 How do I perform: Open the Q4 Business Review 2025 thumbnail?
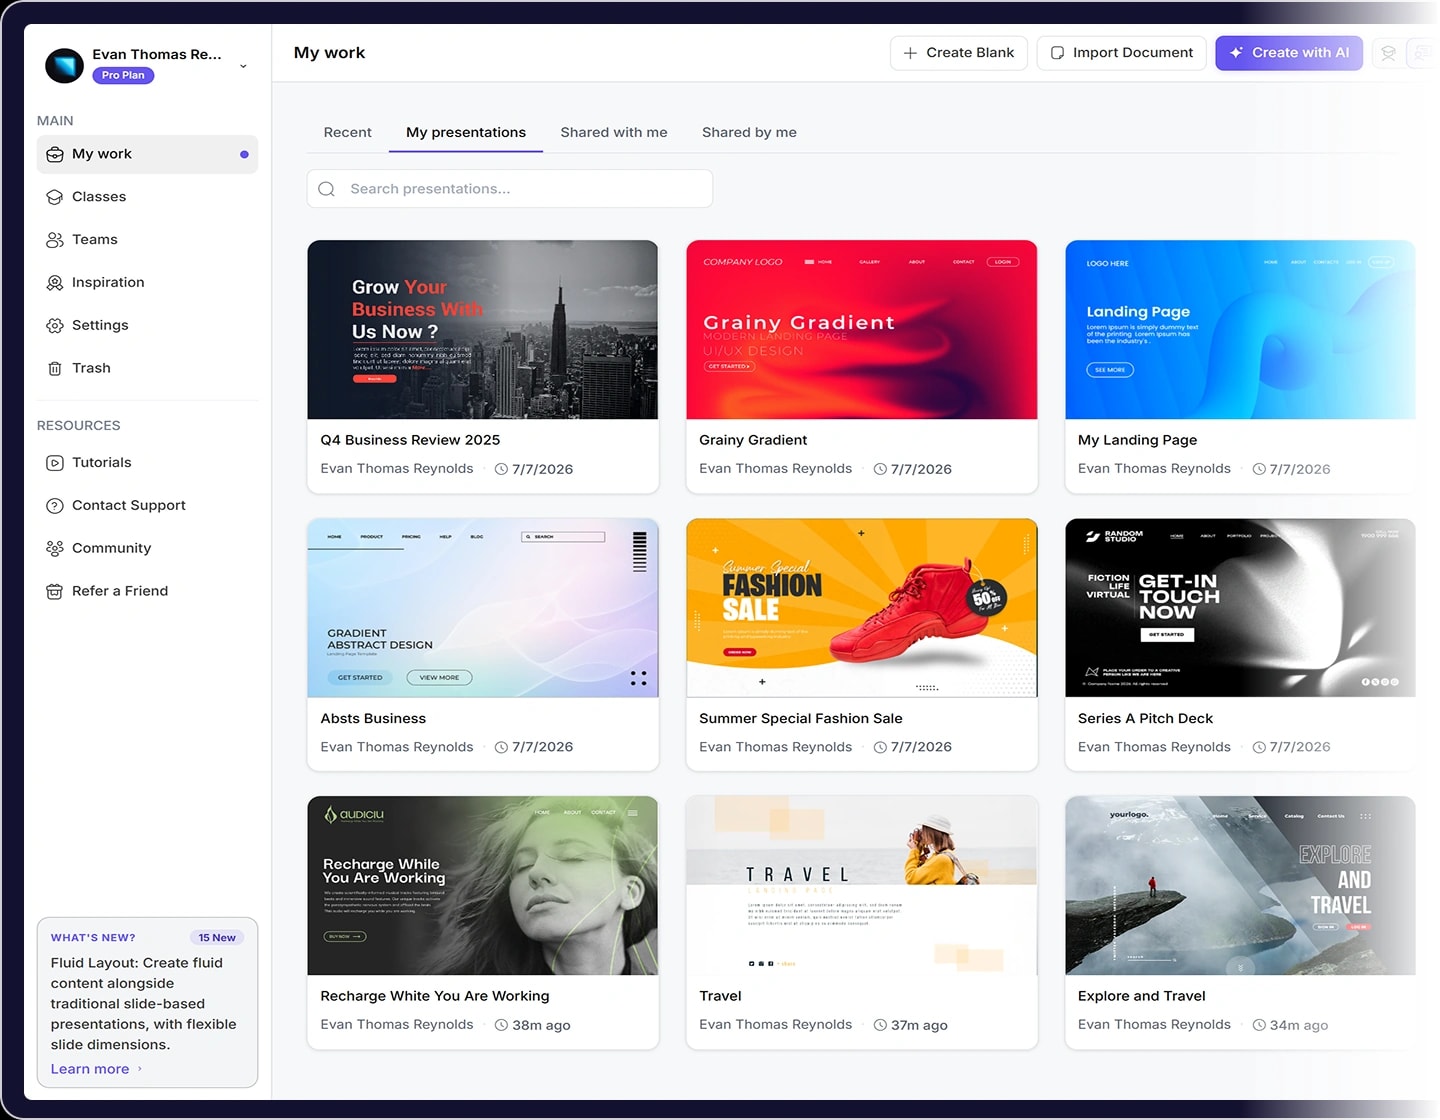tap(483, 330)
